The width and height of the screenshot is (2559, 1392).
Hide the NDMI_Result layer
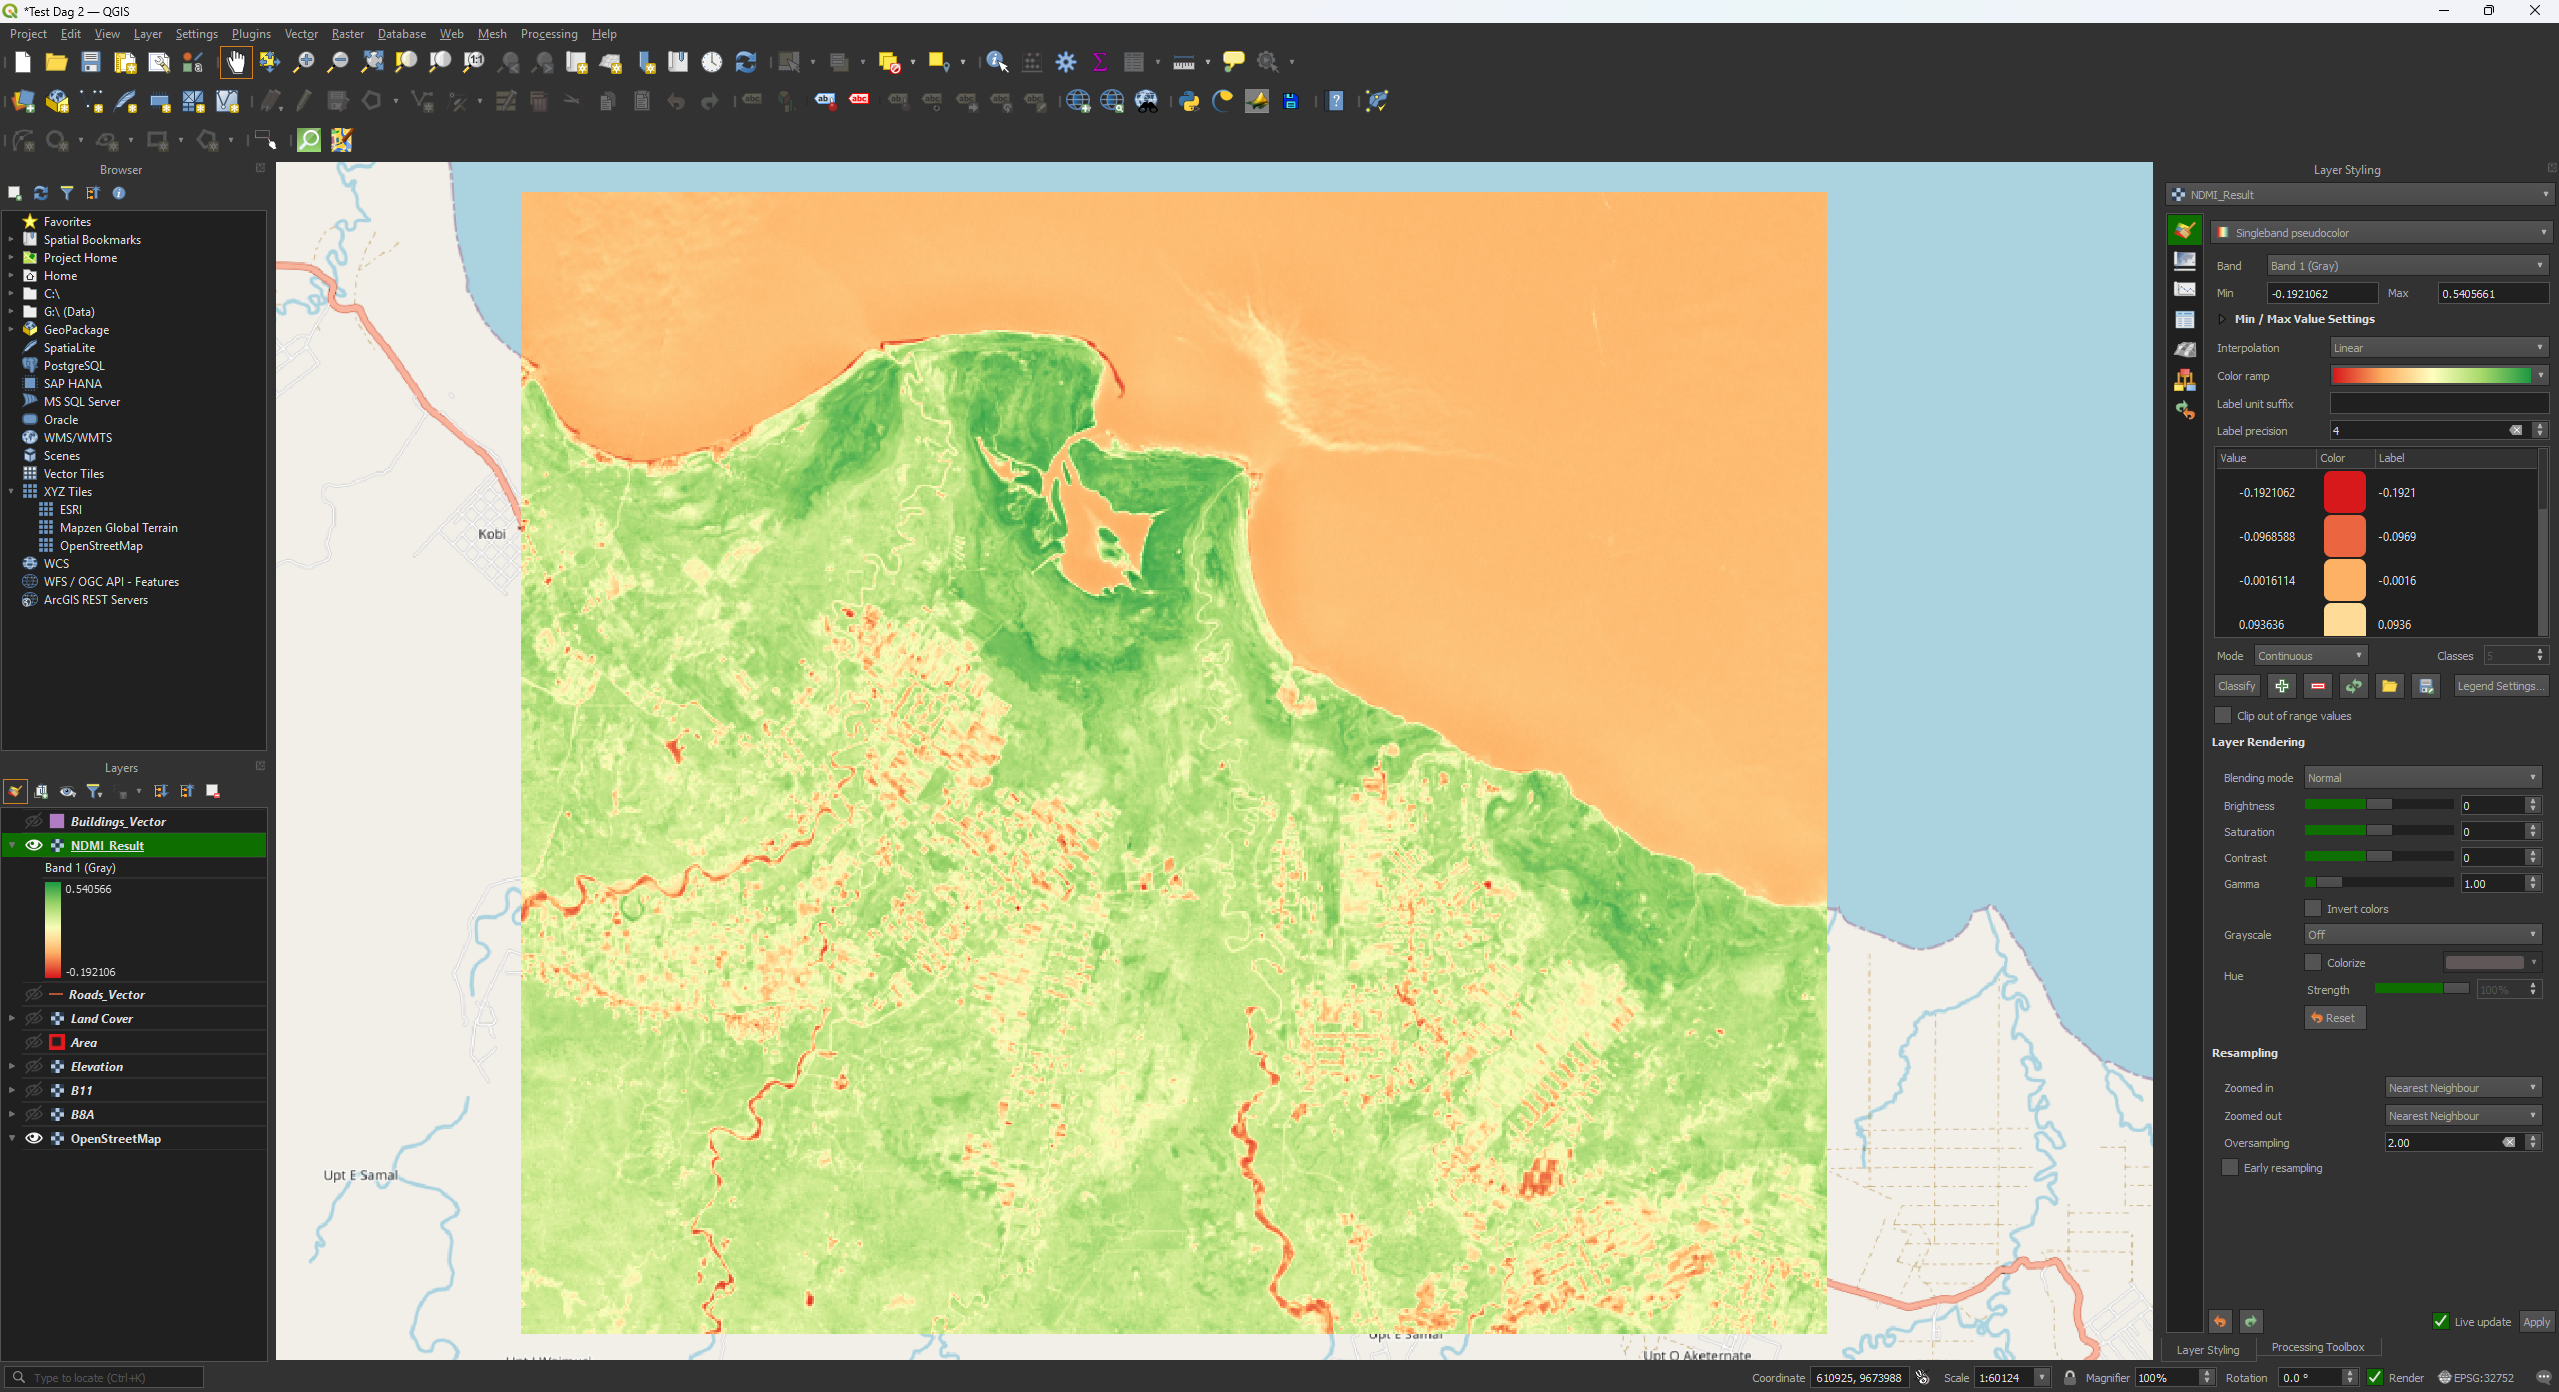point(33,846)
